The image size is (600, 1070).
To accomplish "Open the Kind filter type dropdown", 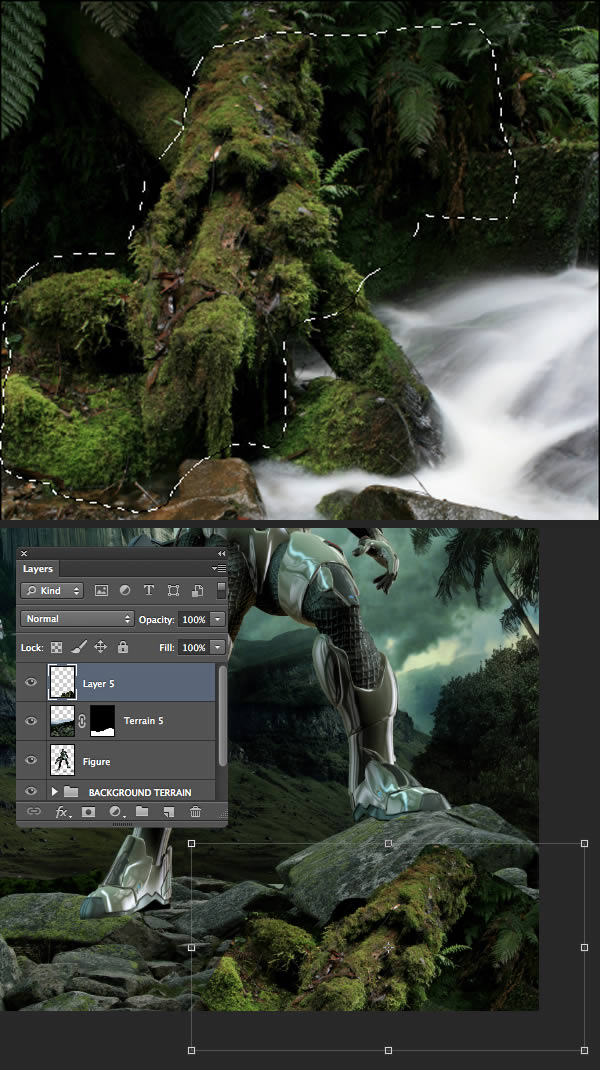I will (52, 590).
